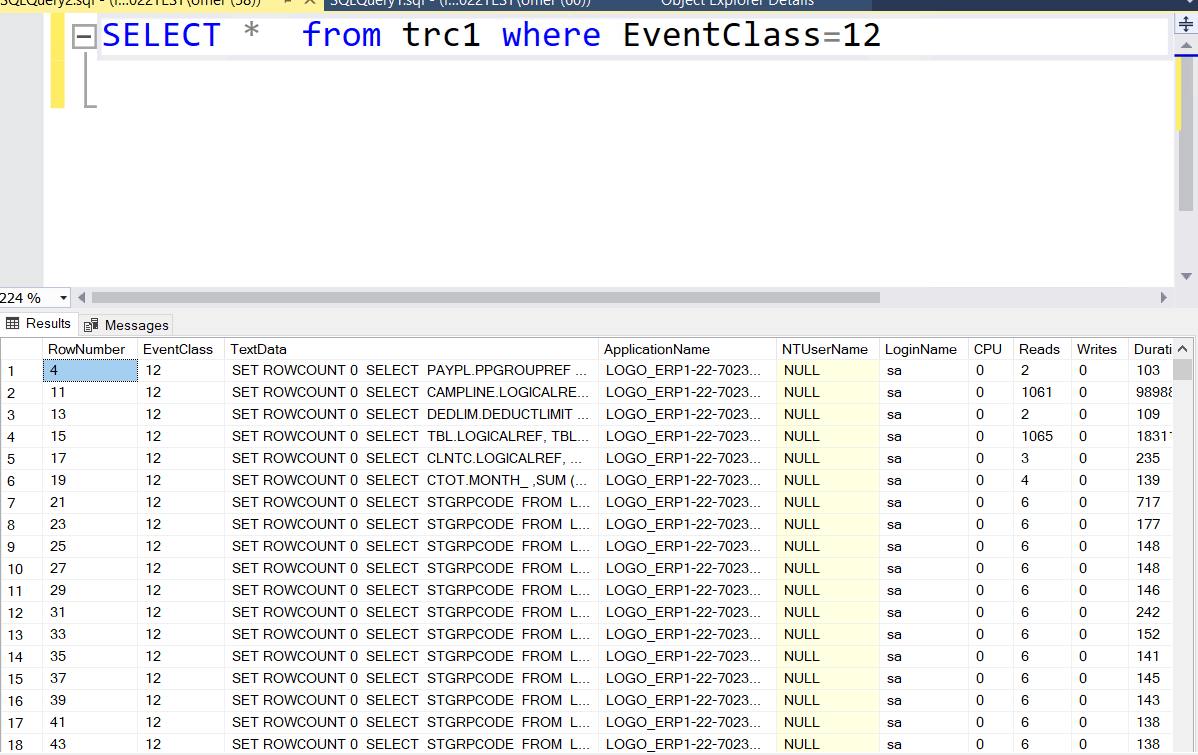Image resolution: width=1198 pixels, height=755 pixels.
Task: Click TextData cell containing DEDLIM.DEDUCTLIMIT
Action: tap(412, 414)
